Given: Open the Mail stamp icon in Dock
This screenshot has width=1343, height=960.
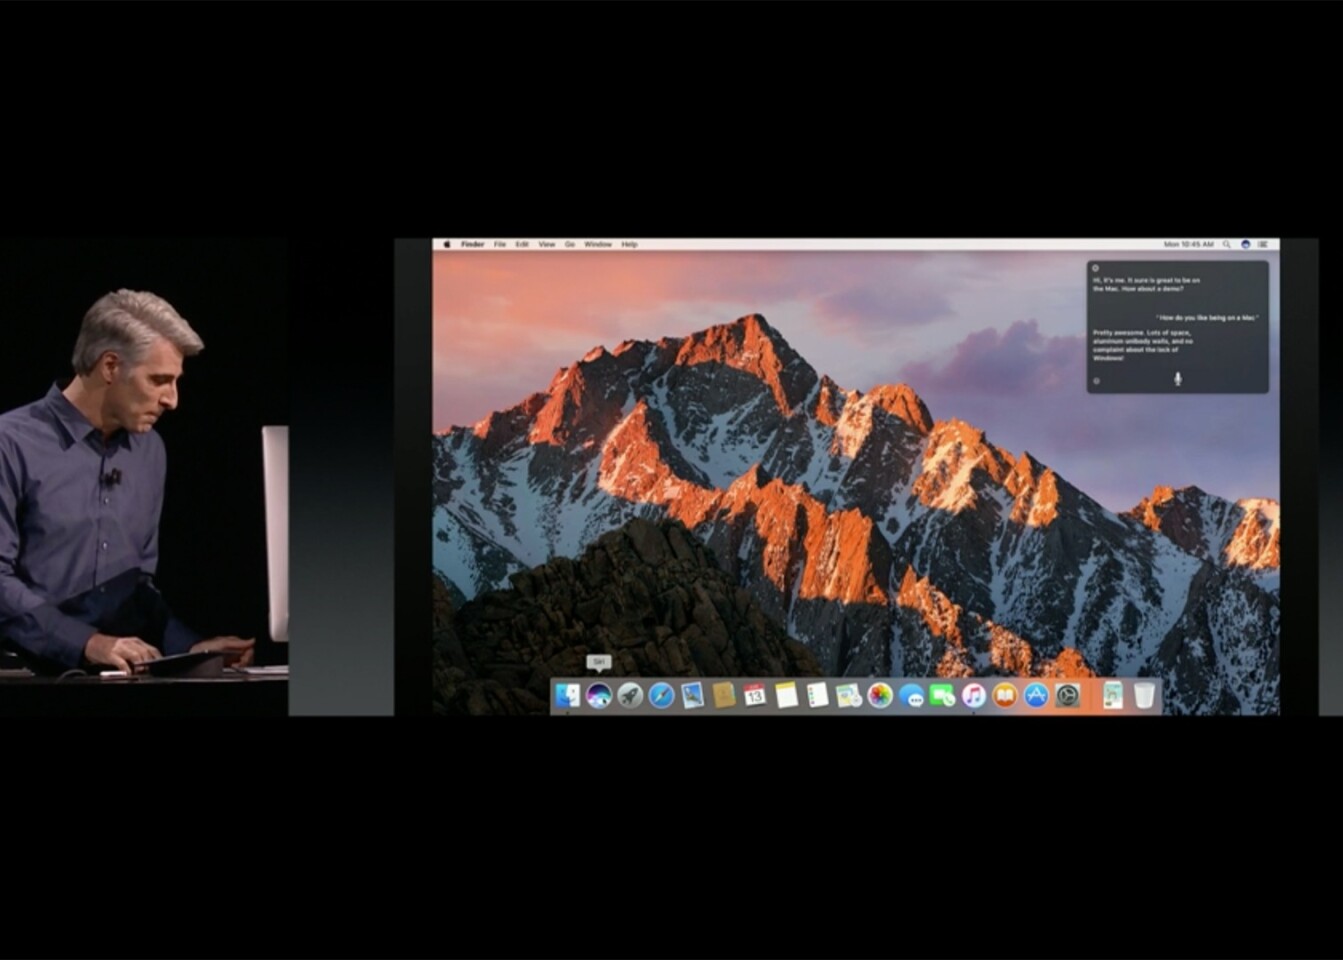Looking at the screenshot, I should (x=692, y=695).
